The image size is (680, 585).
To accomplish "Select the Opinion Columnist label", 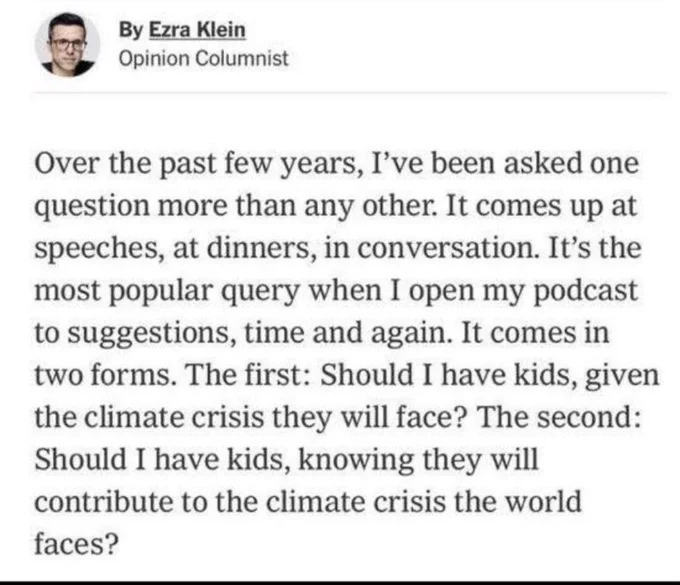I will (x=203, y=59).
